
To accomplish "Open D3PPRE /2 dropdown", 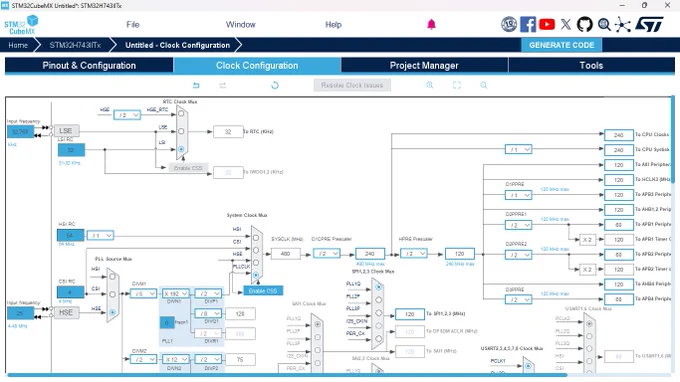I will [x=518, y=300].
